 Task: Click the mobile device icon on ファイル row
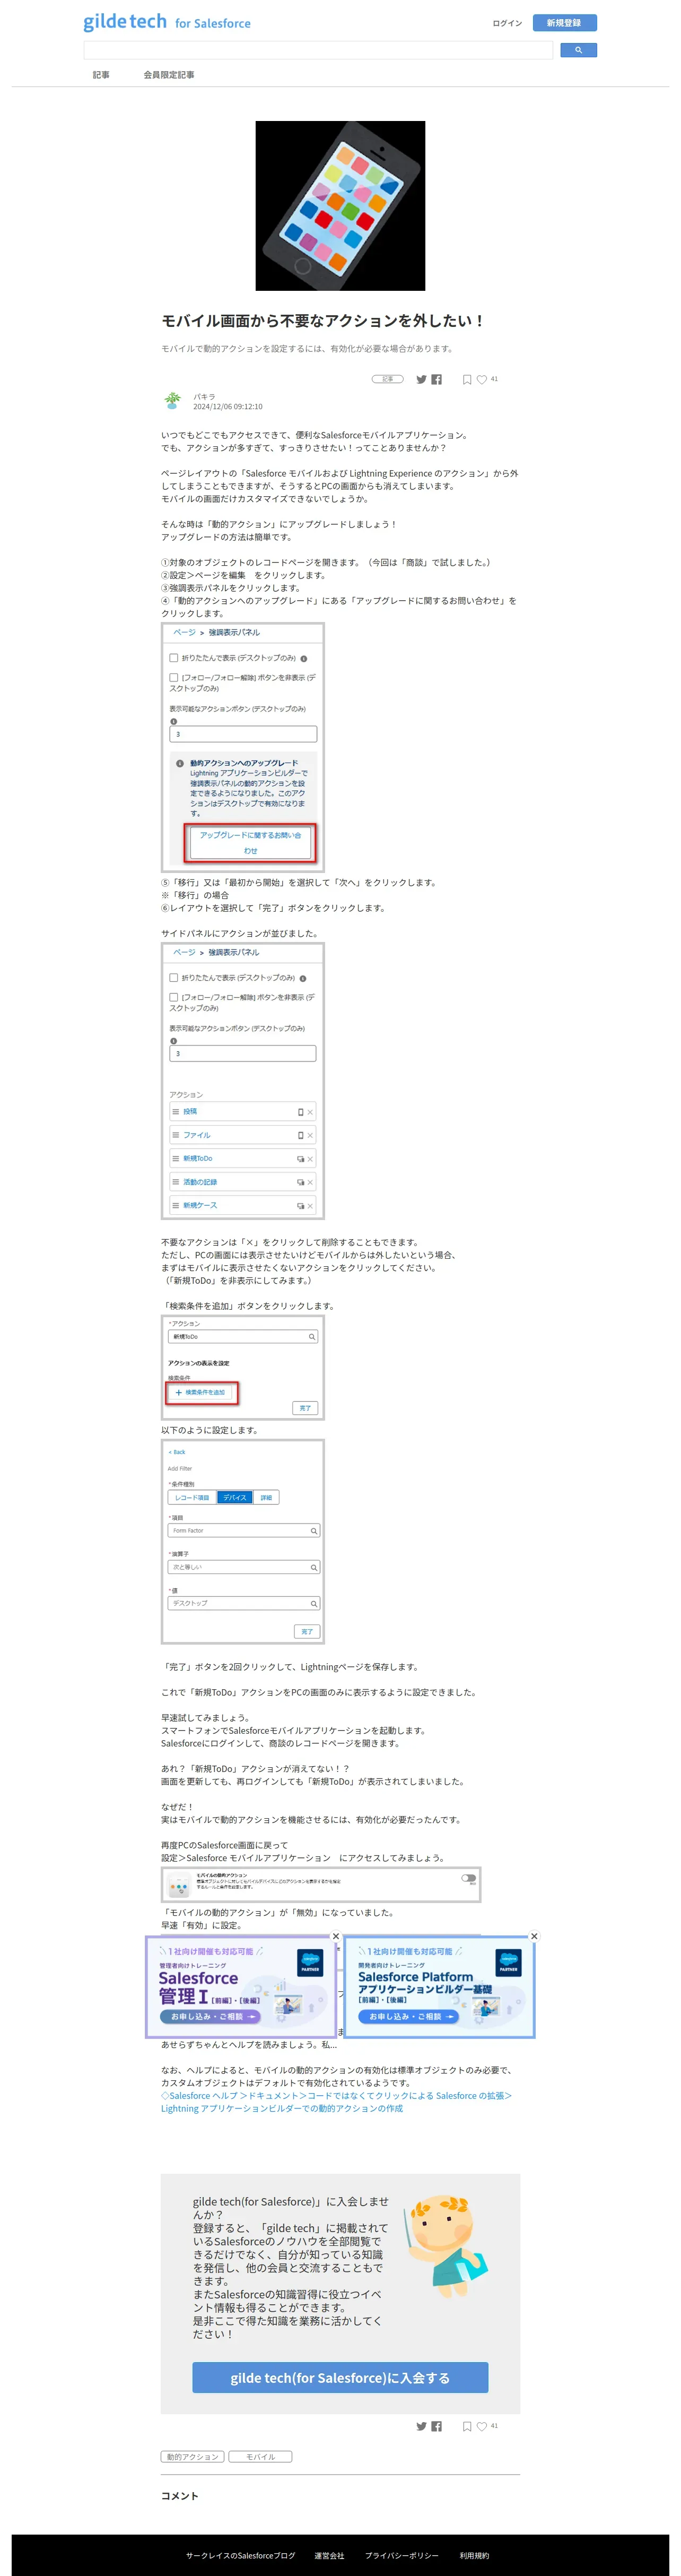click(300, 1135)
